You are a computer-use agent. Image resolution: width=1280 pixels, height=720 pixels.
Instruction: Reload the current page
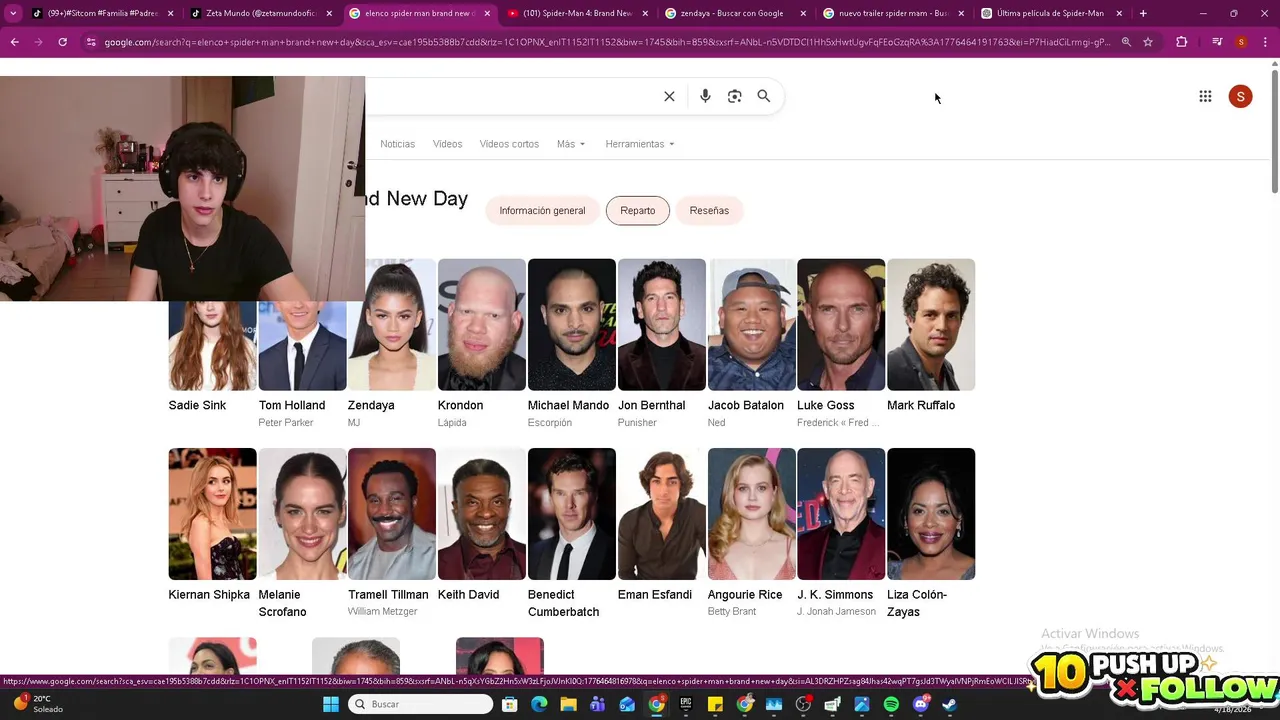pyautogui.click(x=62, y=42)
